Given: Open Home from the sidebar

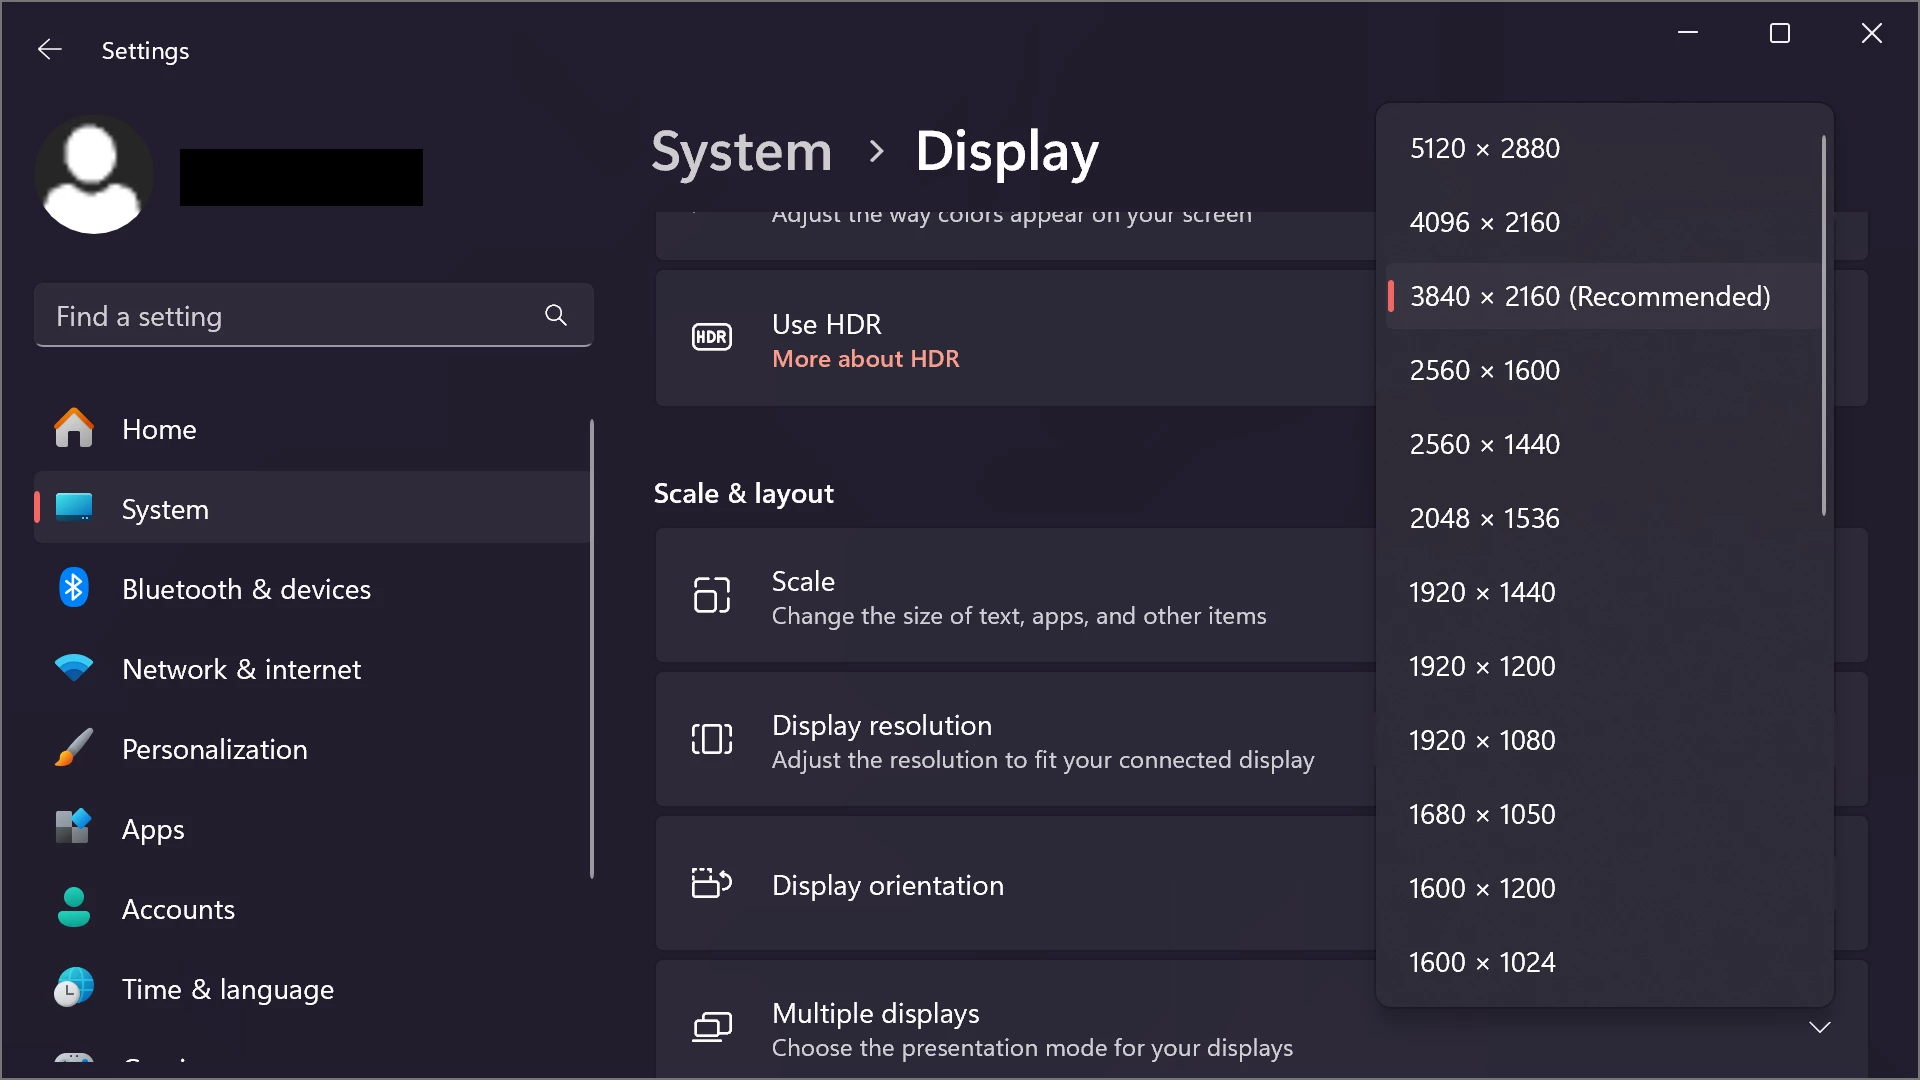Looking at the screenshot, I should pyautogui.click(x=159, y=429).
